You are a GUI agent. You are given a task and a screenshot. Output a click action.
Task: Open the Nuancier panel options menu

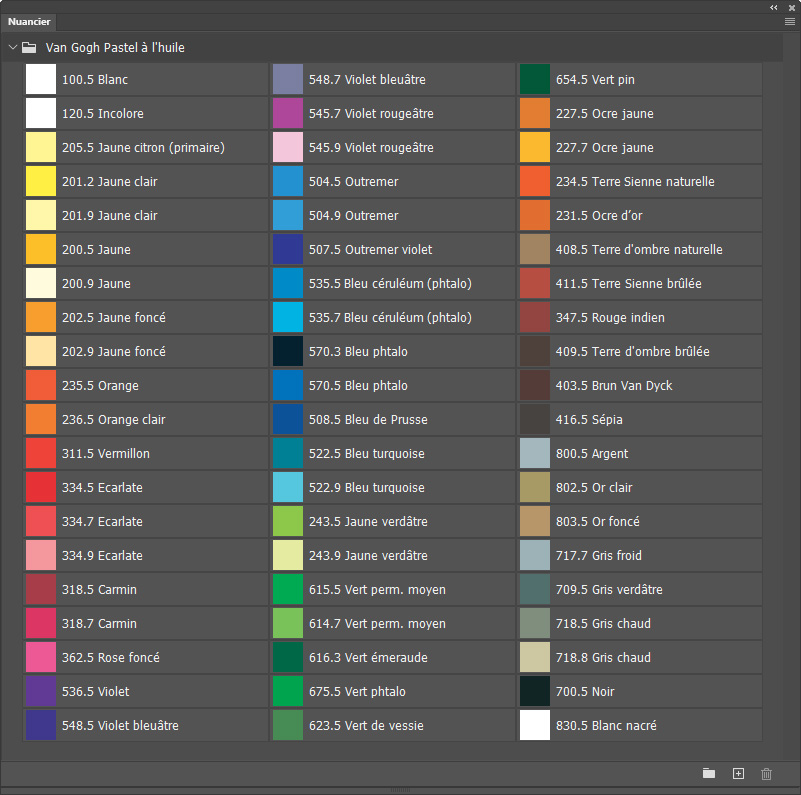tap(790, 21)
